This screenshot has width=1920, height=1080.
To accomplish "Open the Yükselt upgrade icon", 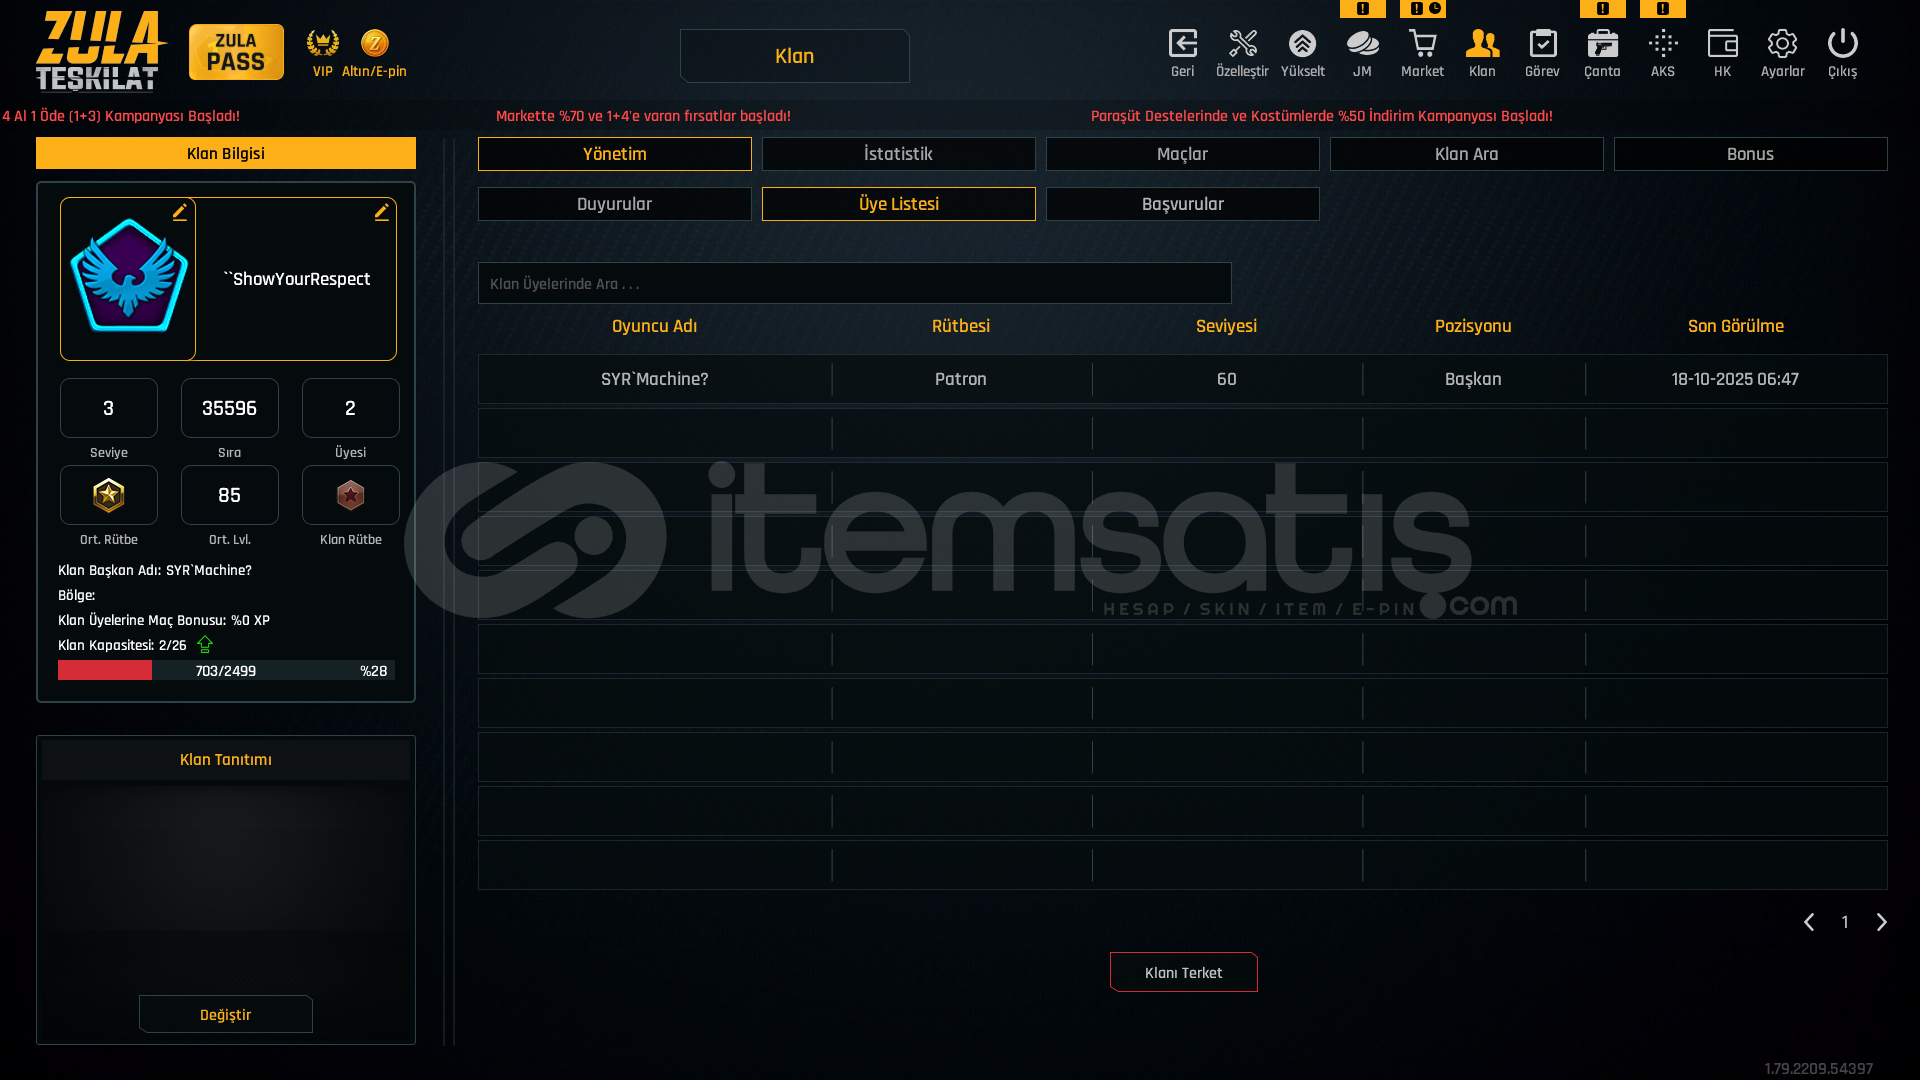I will pos(1302,45).
